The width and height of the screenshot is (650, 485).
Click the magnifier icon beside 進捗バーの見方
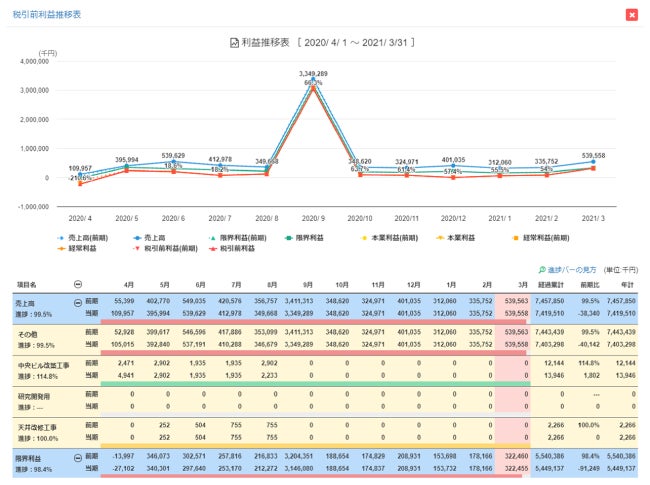[542, 270]
